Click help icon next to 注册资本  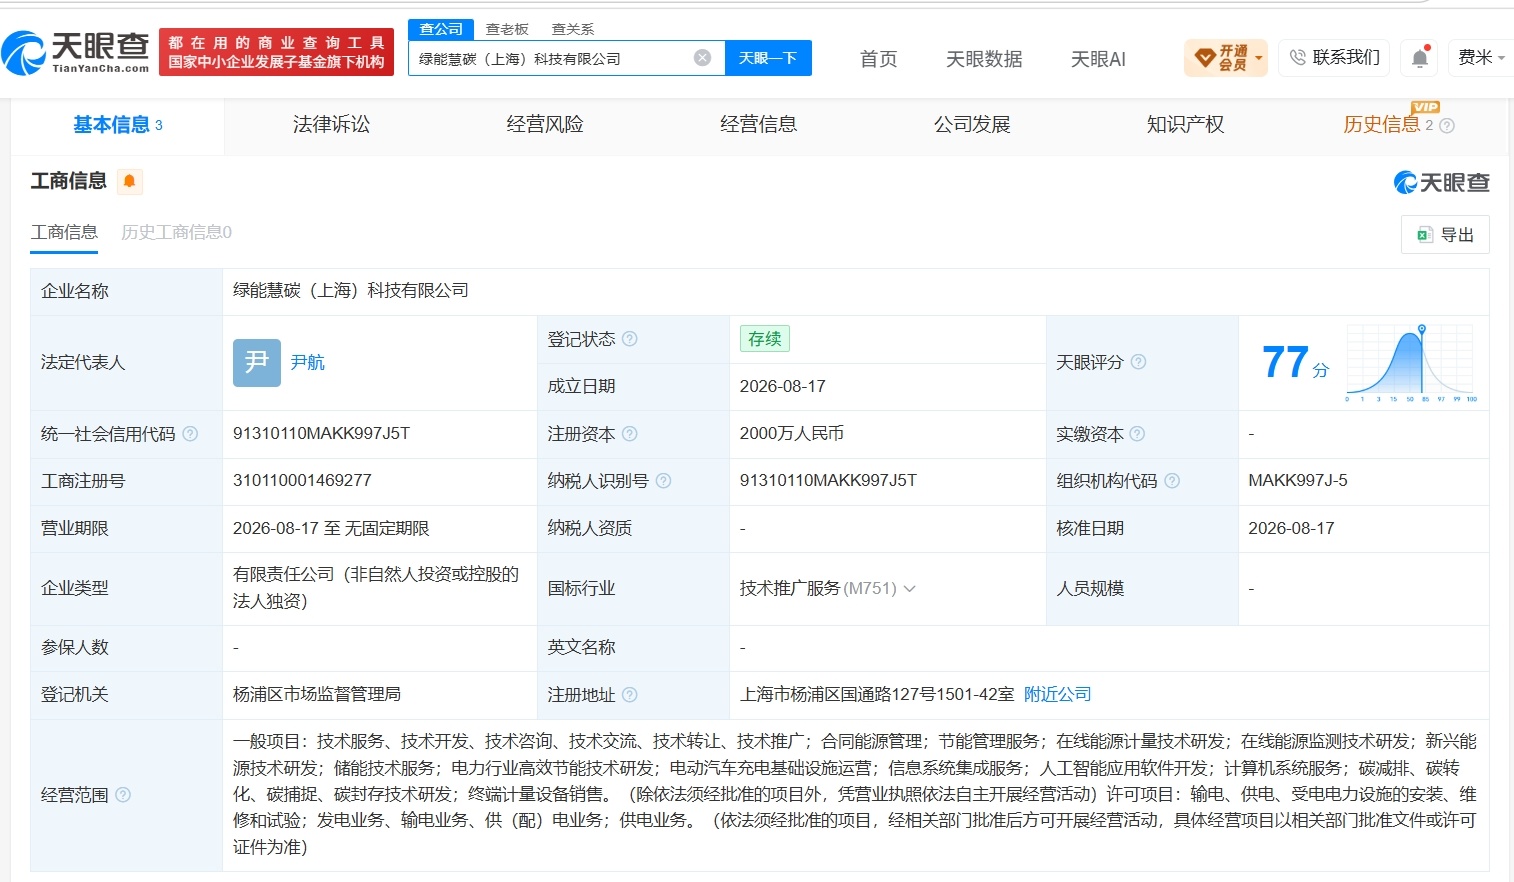[x=630, y=434]
